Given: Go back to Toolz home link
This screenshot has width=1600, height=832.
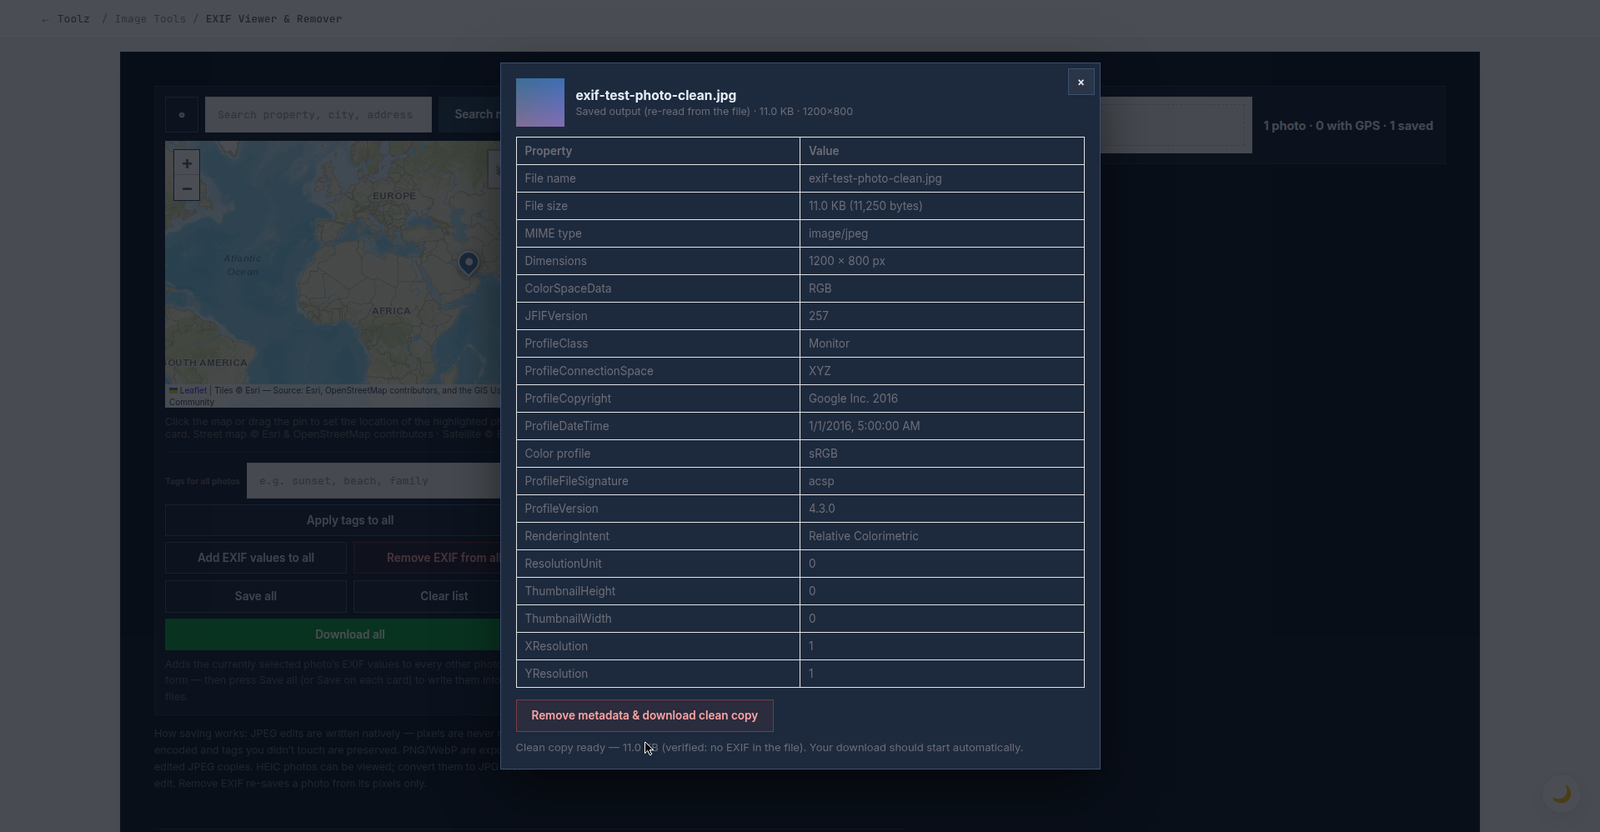Looking at the screenshot, I should (x=66, y=19).
